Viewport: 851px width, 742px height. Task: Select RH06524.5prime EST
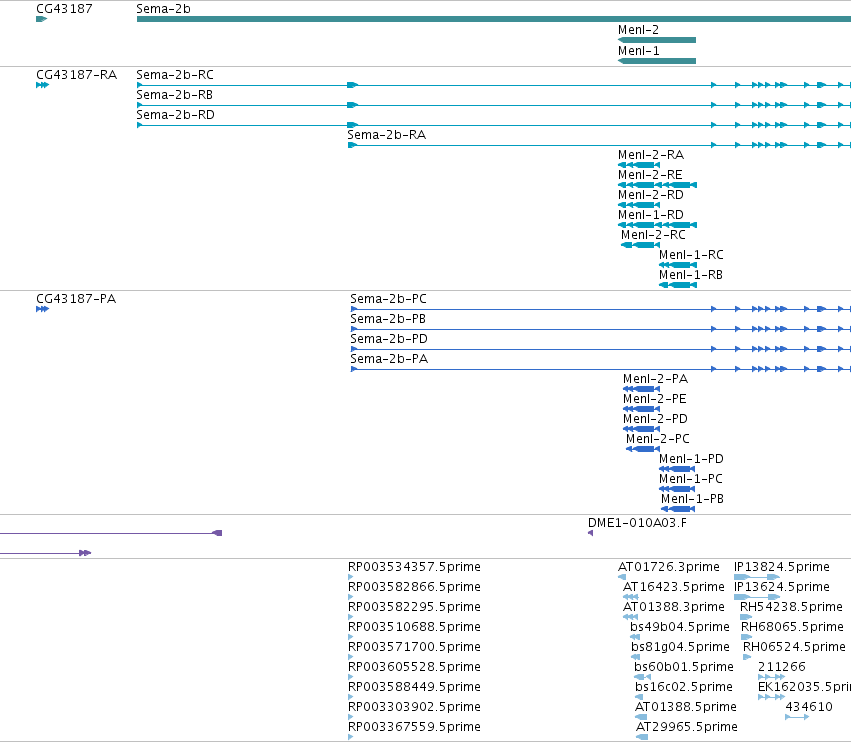pyautogui.click(x=747, y=657)
